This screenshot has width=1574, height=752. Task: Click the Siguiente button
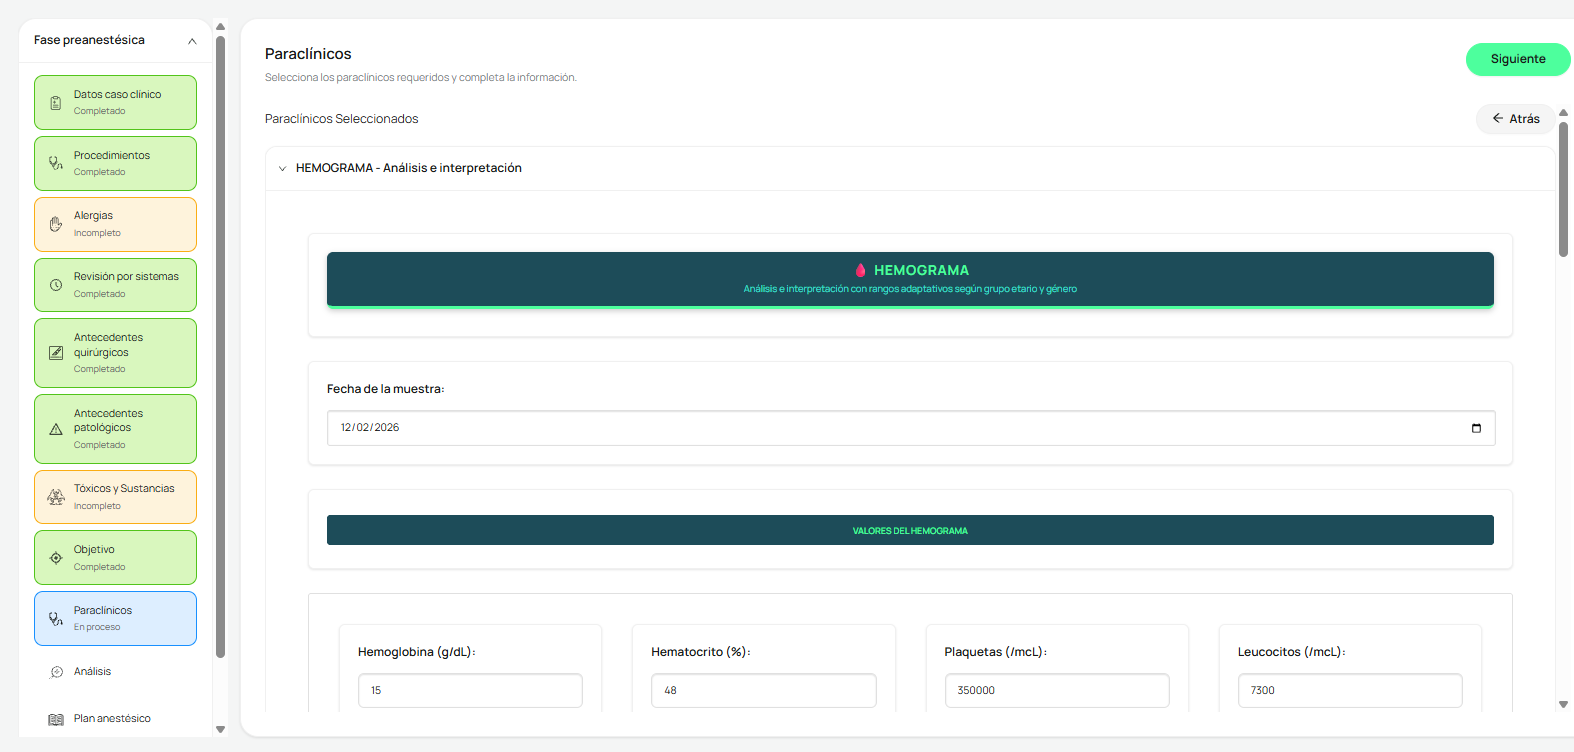[1518, 59]
